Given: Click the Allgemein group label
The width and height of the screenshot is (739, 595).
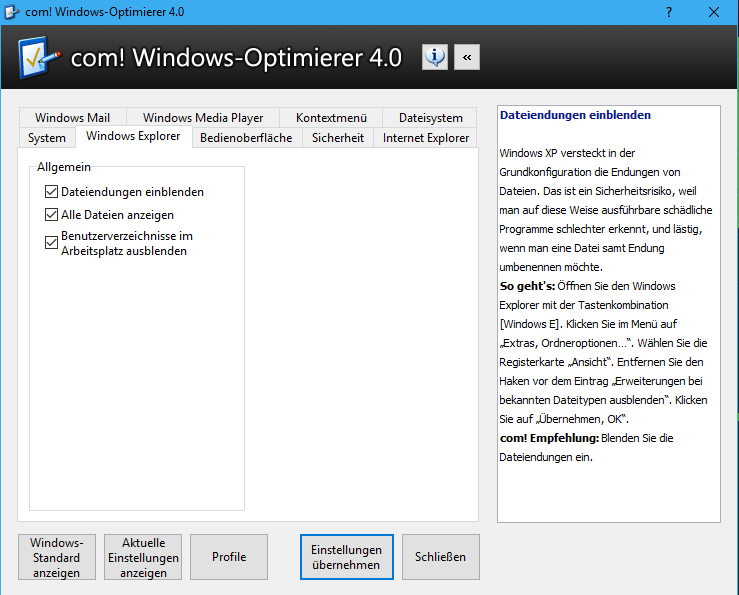Looking at the screenshot, I should tap(64, 167).
